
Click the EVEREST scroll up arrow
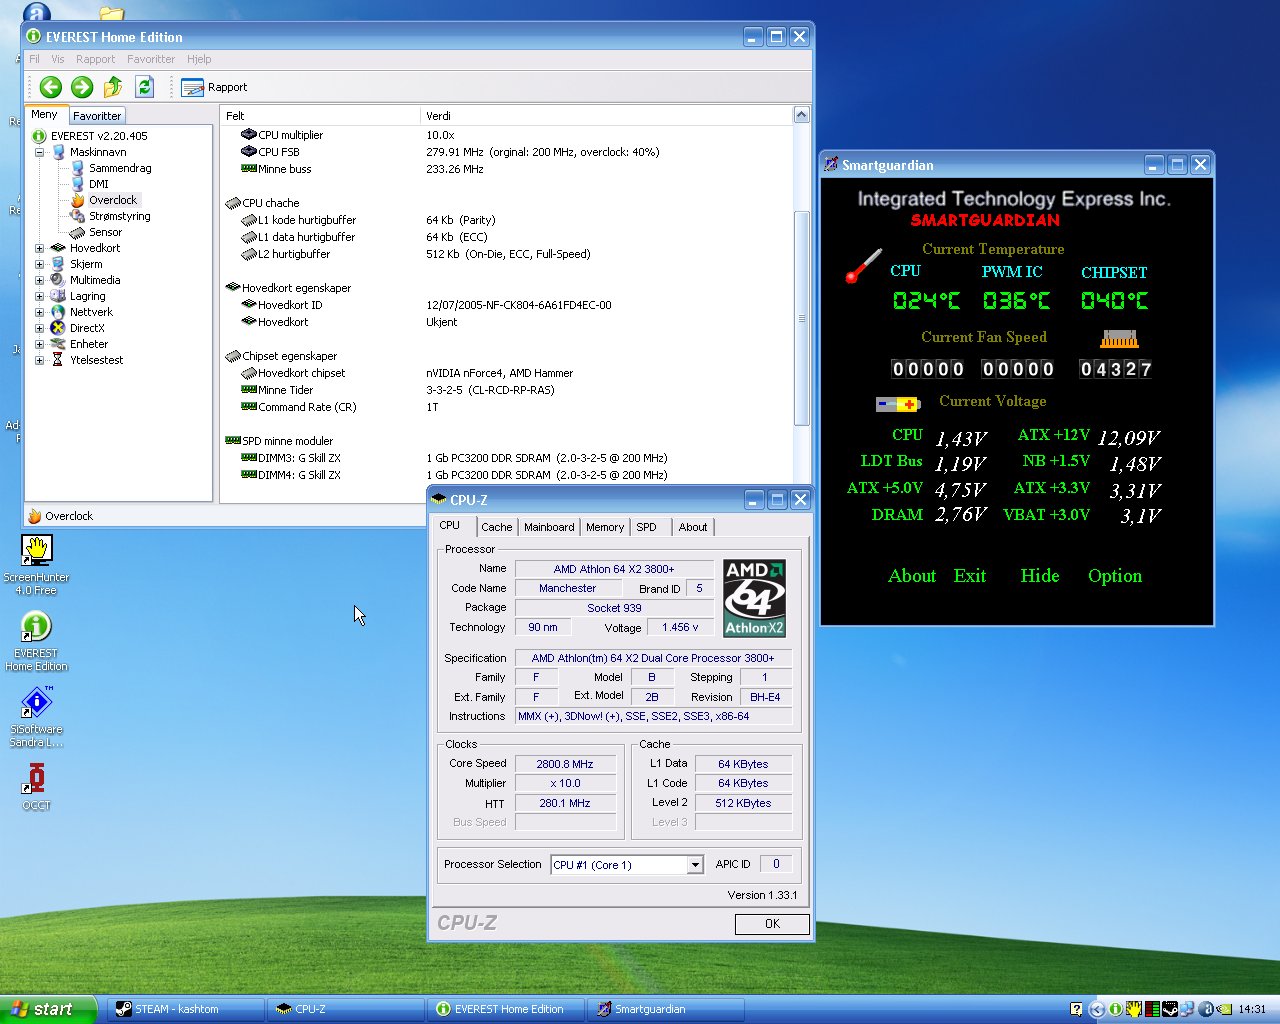[x=801, y=115]
